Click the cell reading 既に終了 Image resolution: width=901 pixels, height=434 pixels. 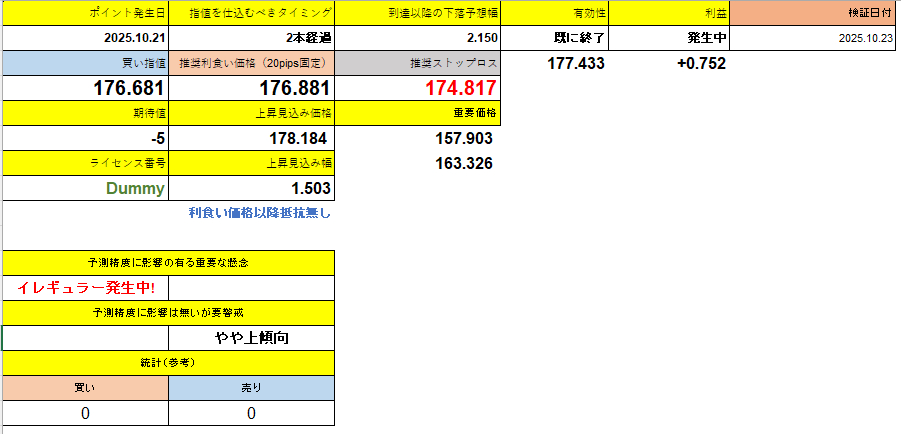click(554, 39)
